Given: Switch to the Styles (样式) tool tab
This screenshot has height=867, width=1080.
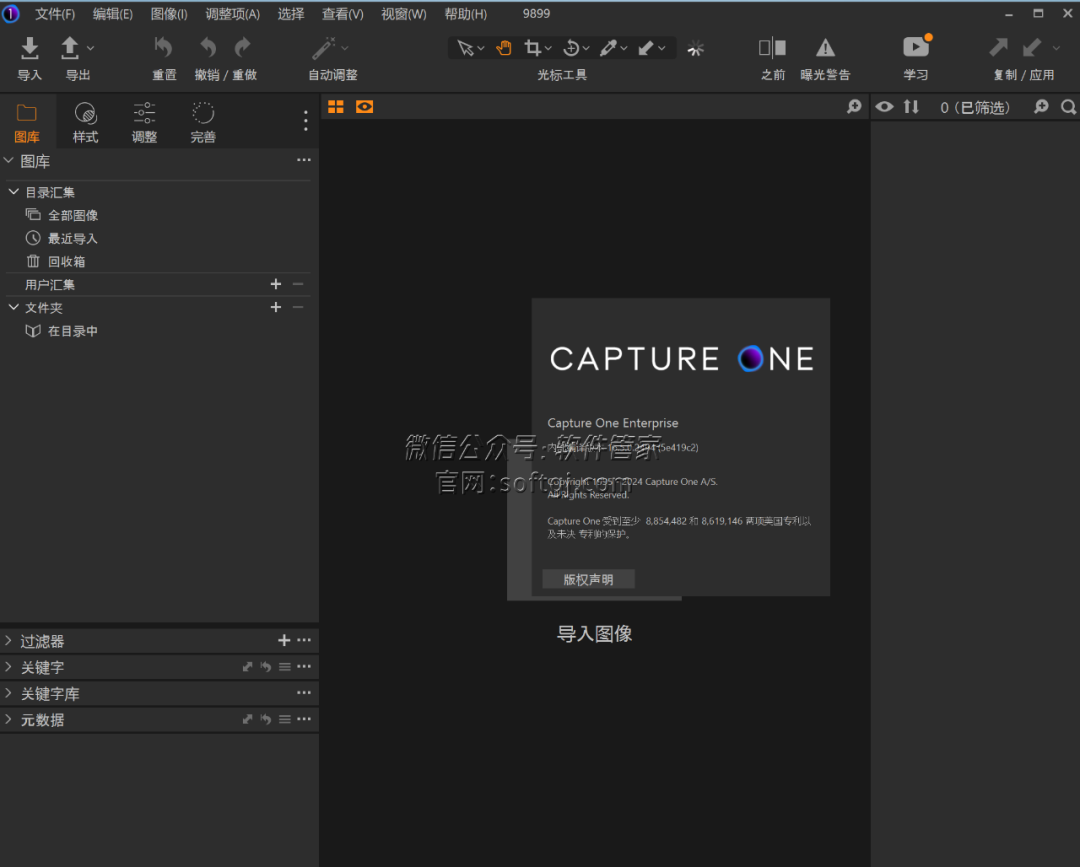Looking at the screenshot, I should coord(85,123).
